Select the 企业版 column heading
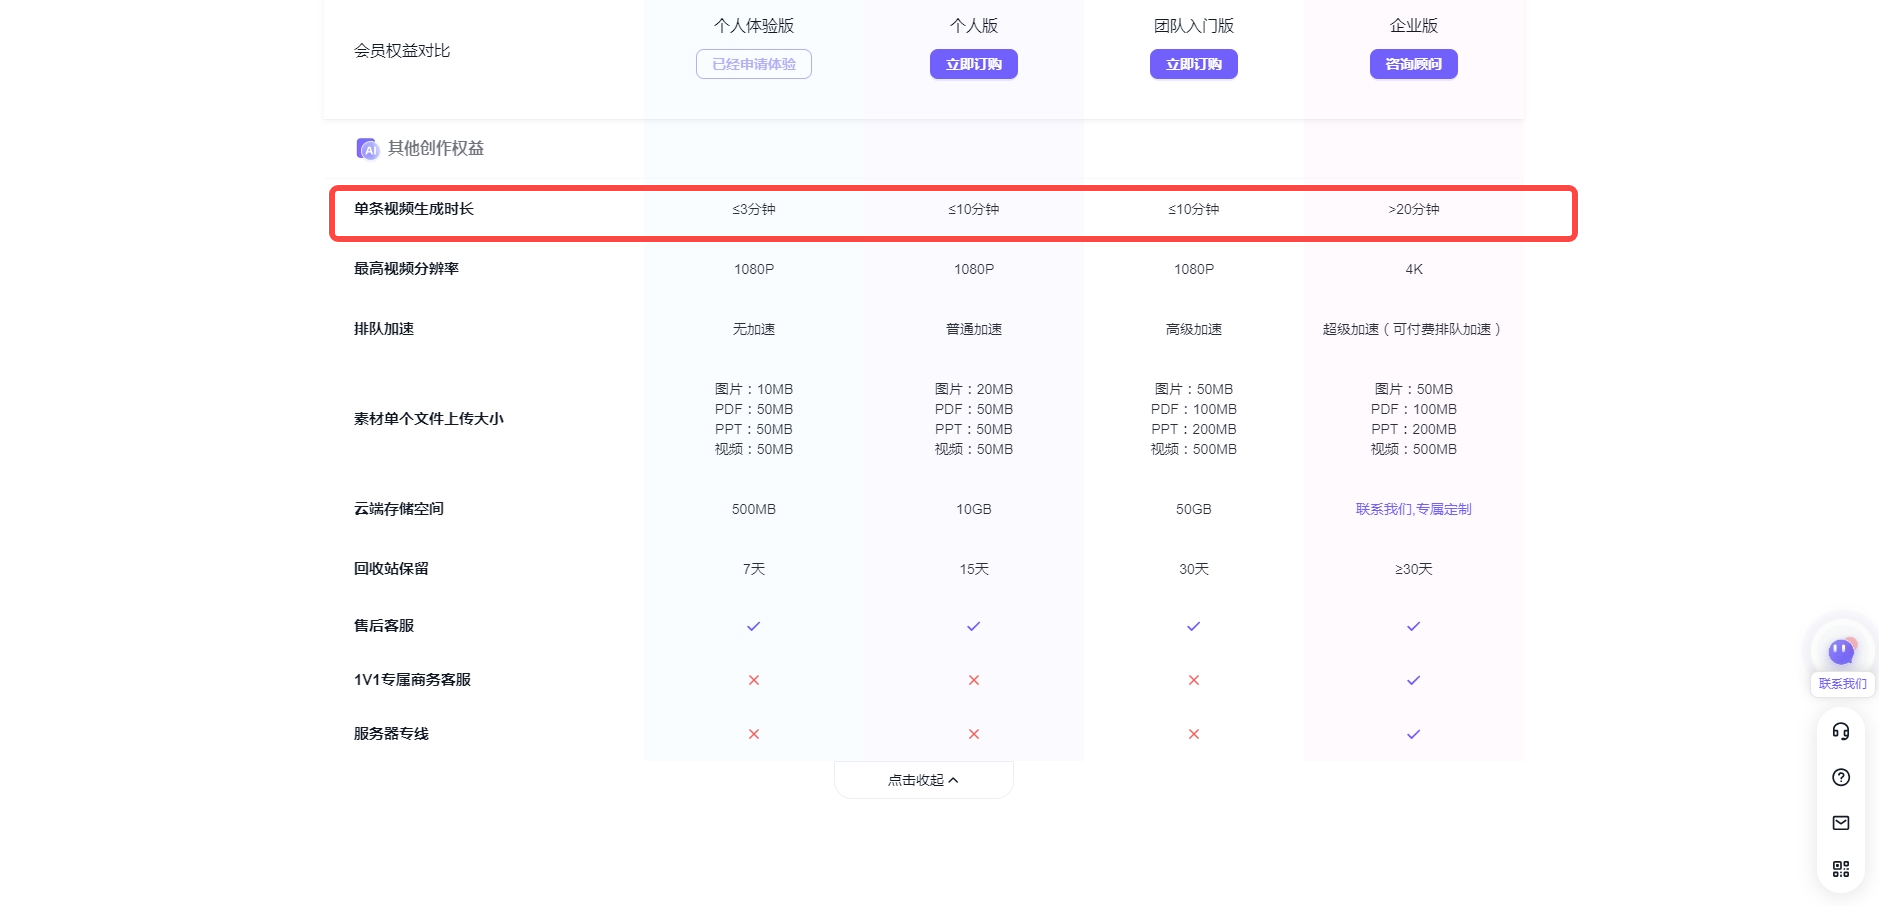 tap(1414, 26)
